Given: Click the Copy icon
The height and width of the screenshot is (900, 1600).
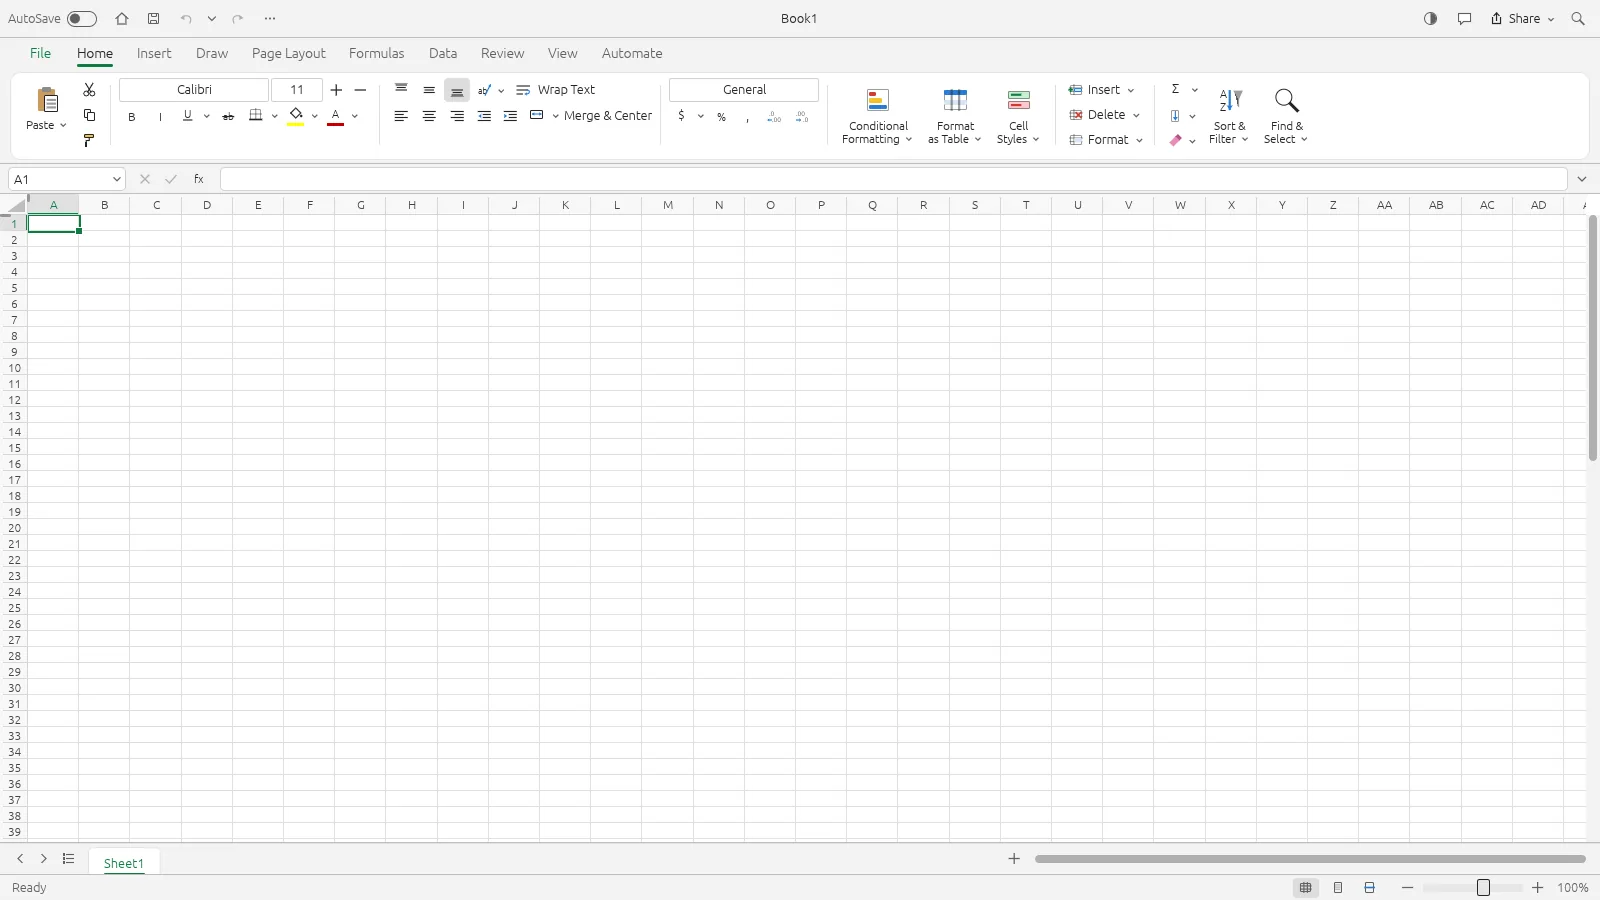Looking at the screenshot, I should (89, 115).
